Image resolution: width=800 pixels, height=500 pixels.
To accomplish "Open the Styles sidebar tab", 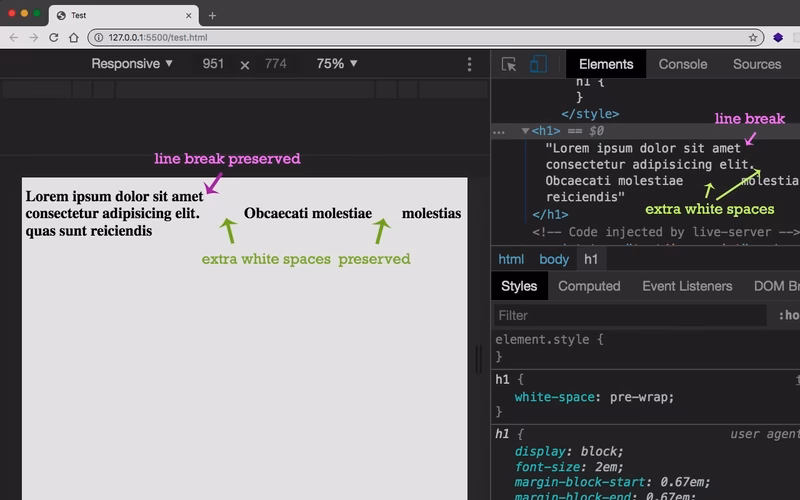I will click(519, 286).
